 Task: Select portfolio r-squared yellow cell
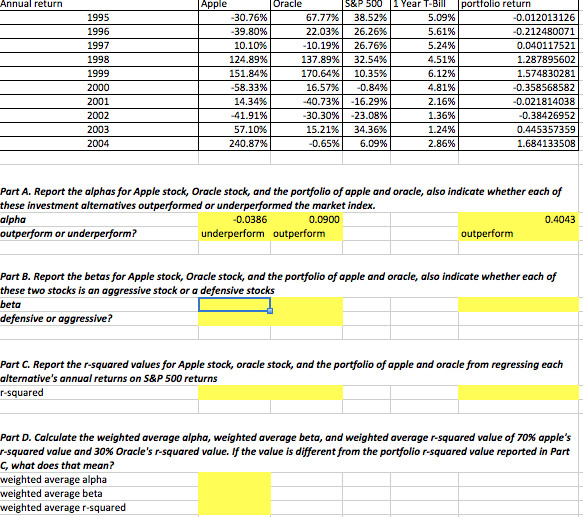pos(518,393)
